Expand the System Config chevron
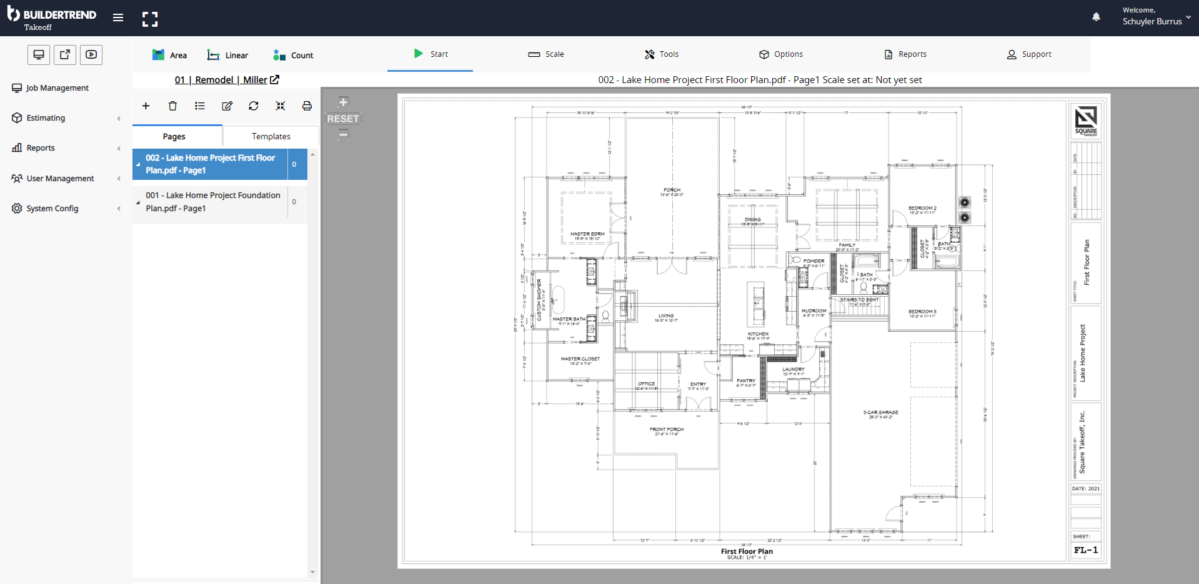This screenshot has height=584, width=1199. point(119,209)
